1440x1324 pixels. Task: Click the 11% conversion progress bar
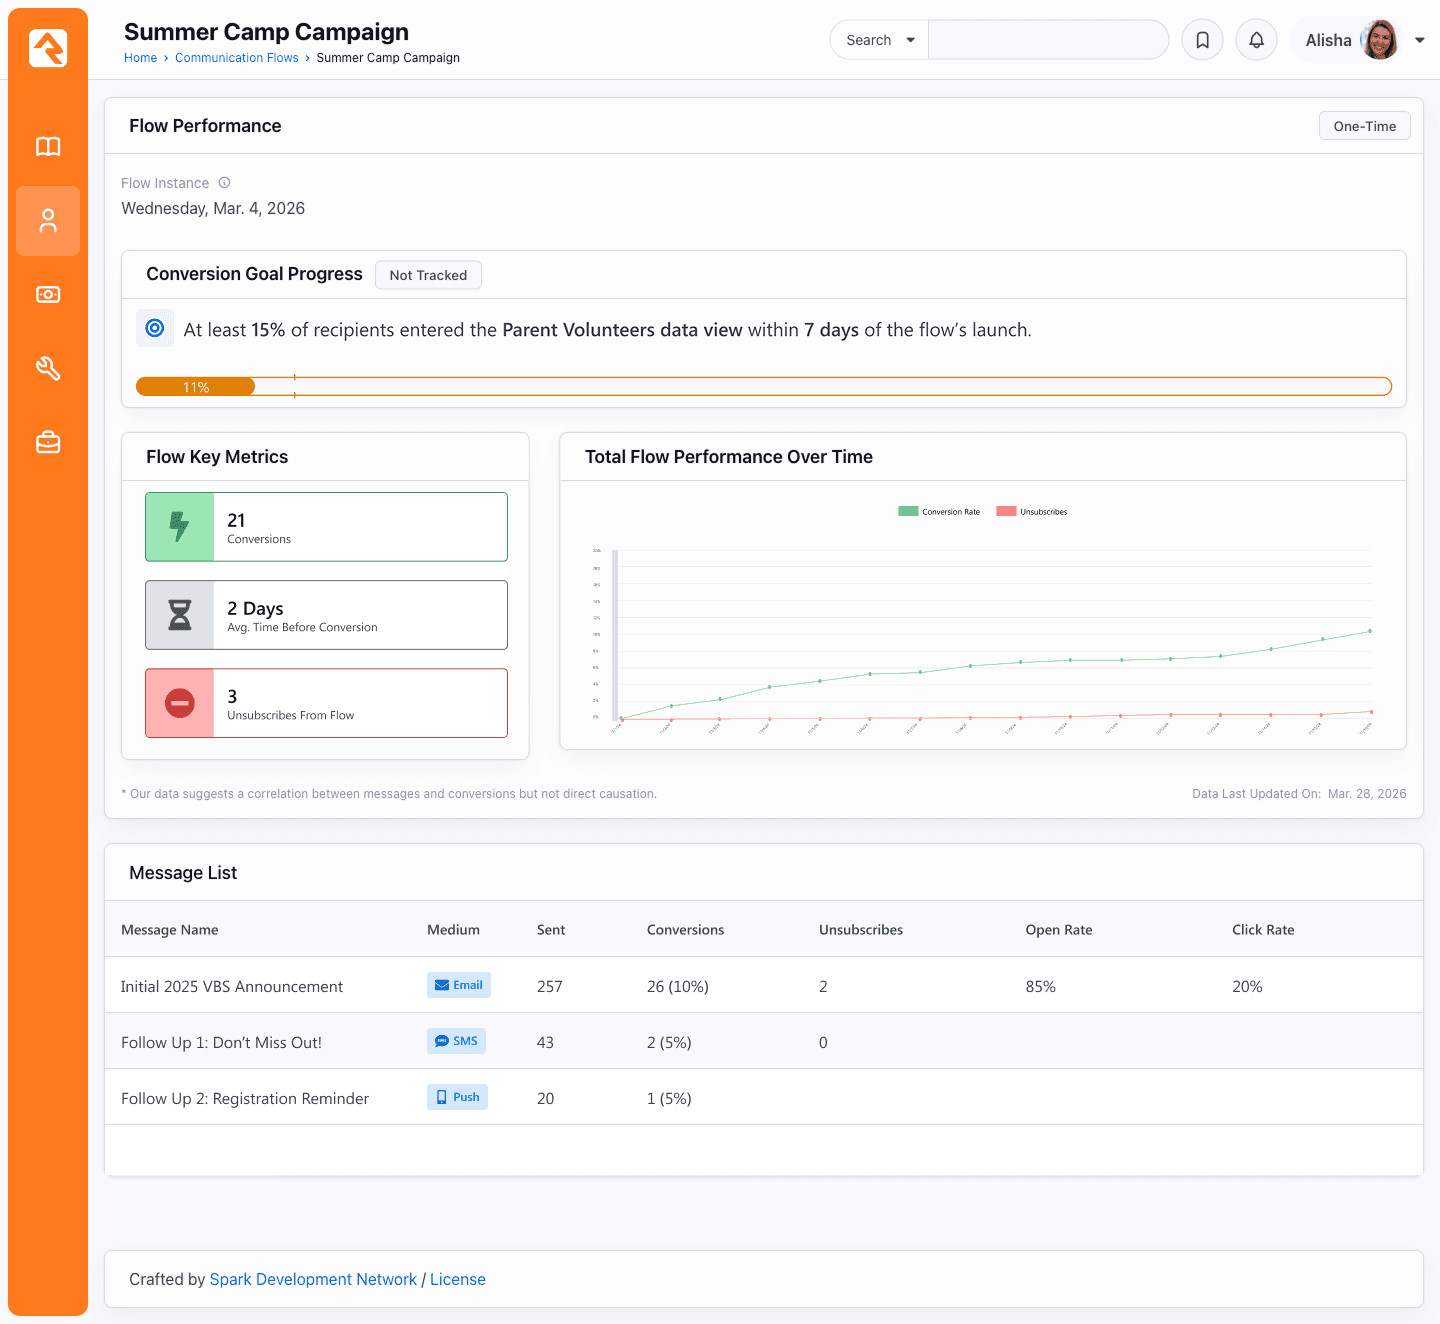click(196, 387)
